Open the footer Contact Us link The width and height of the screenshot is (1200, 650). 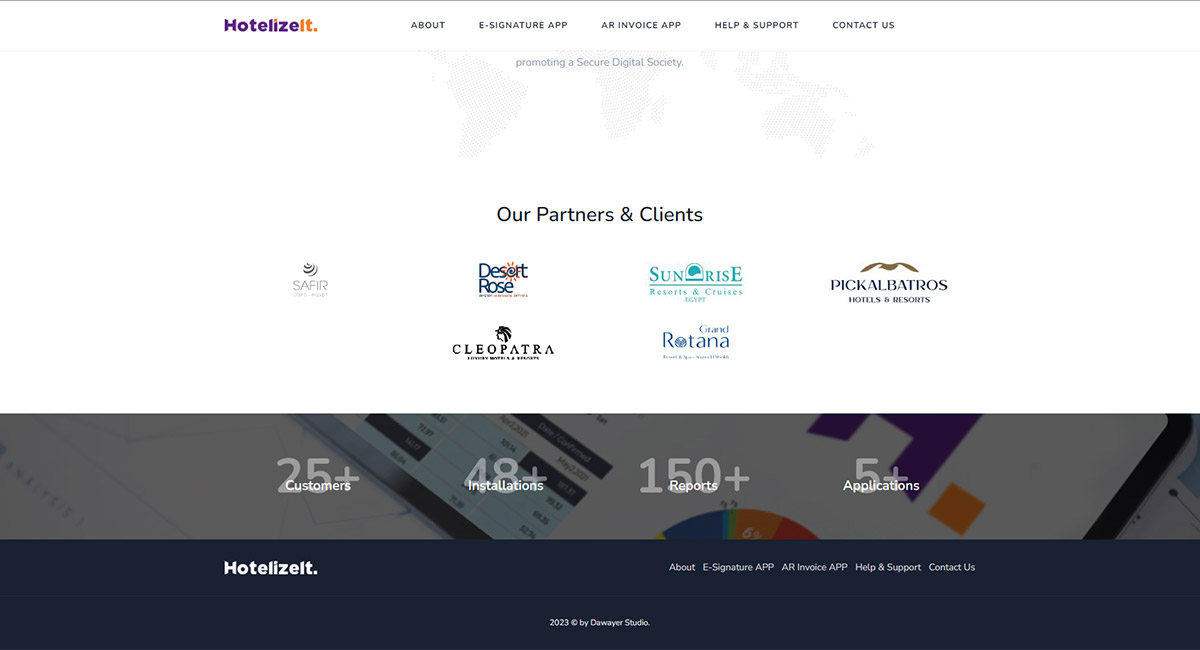point(951,567)
